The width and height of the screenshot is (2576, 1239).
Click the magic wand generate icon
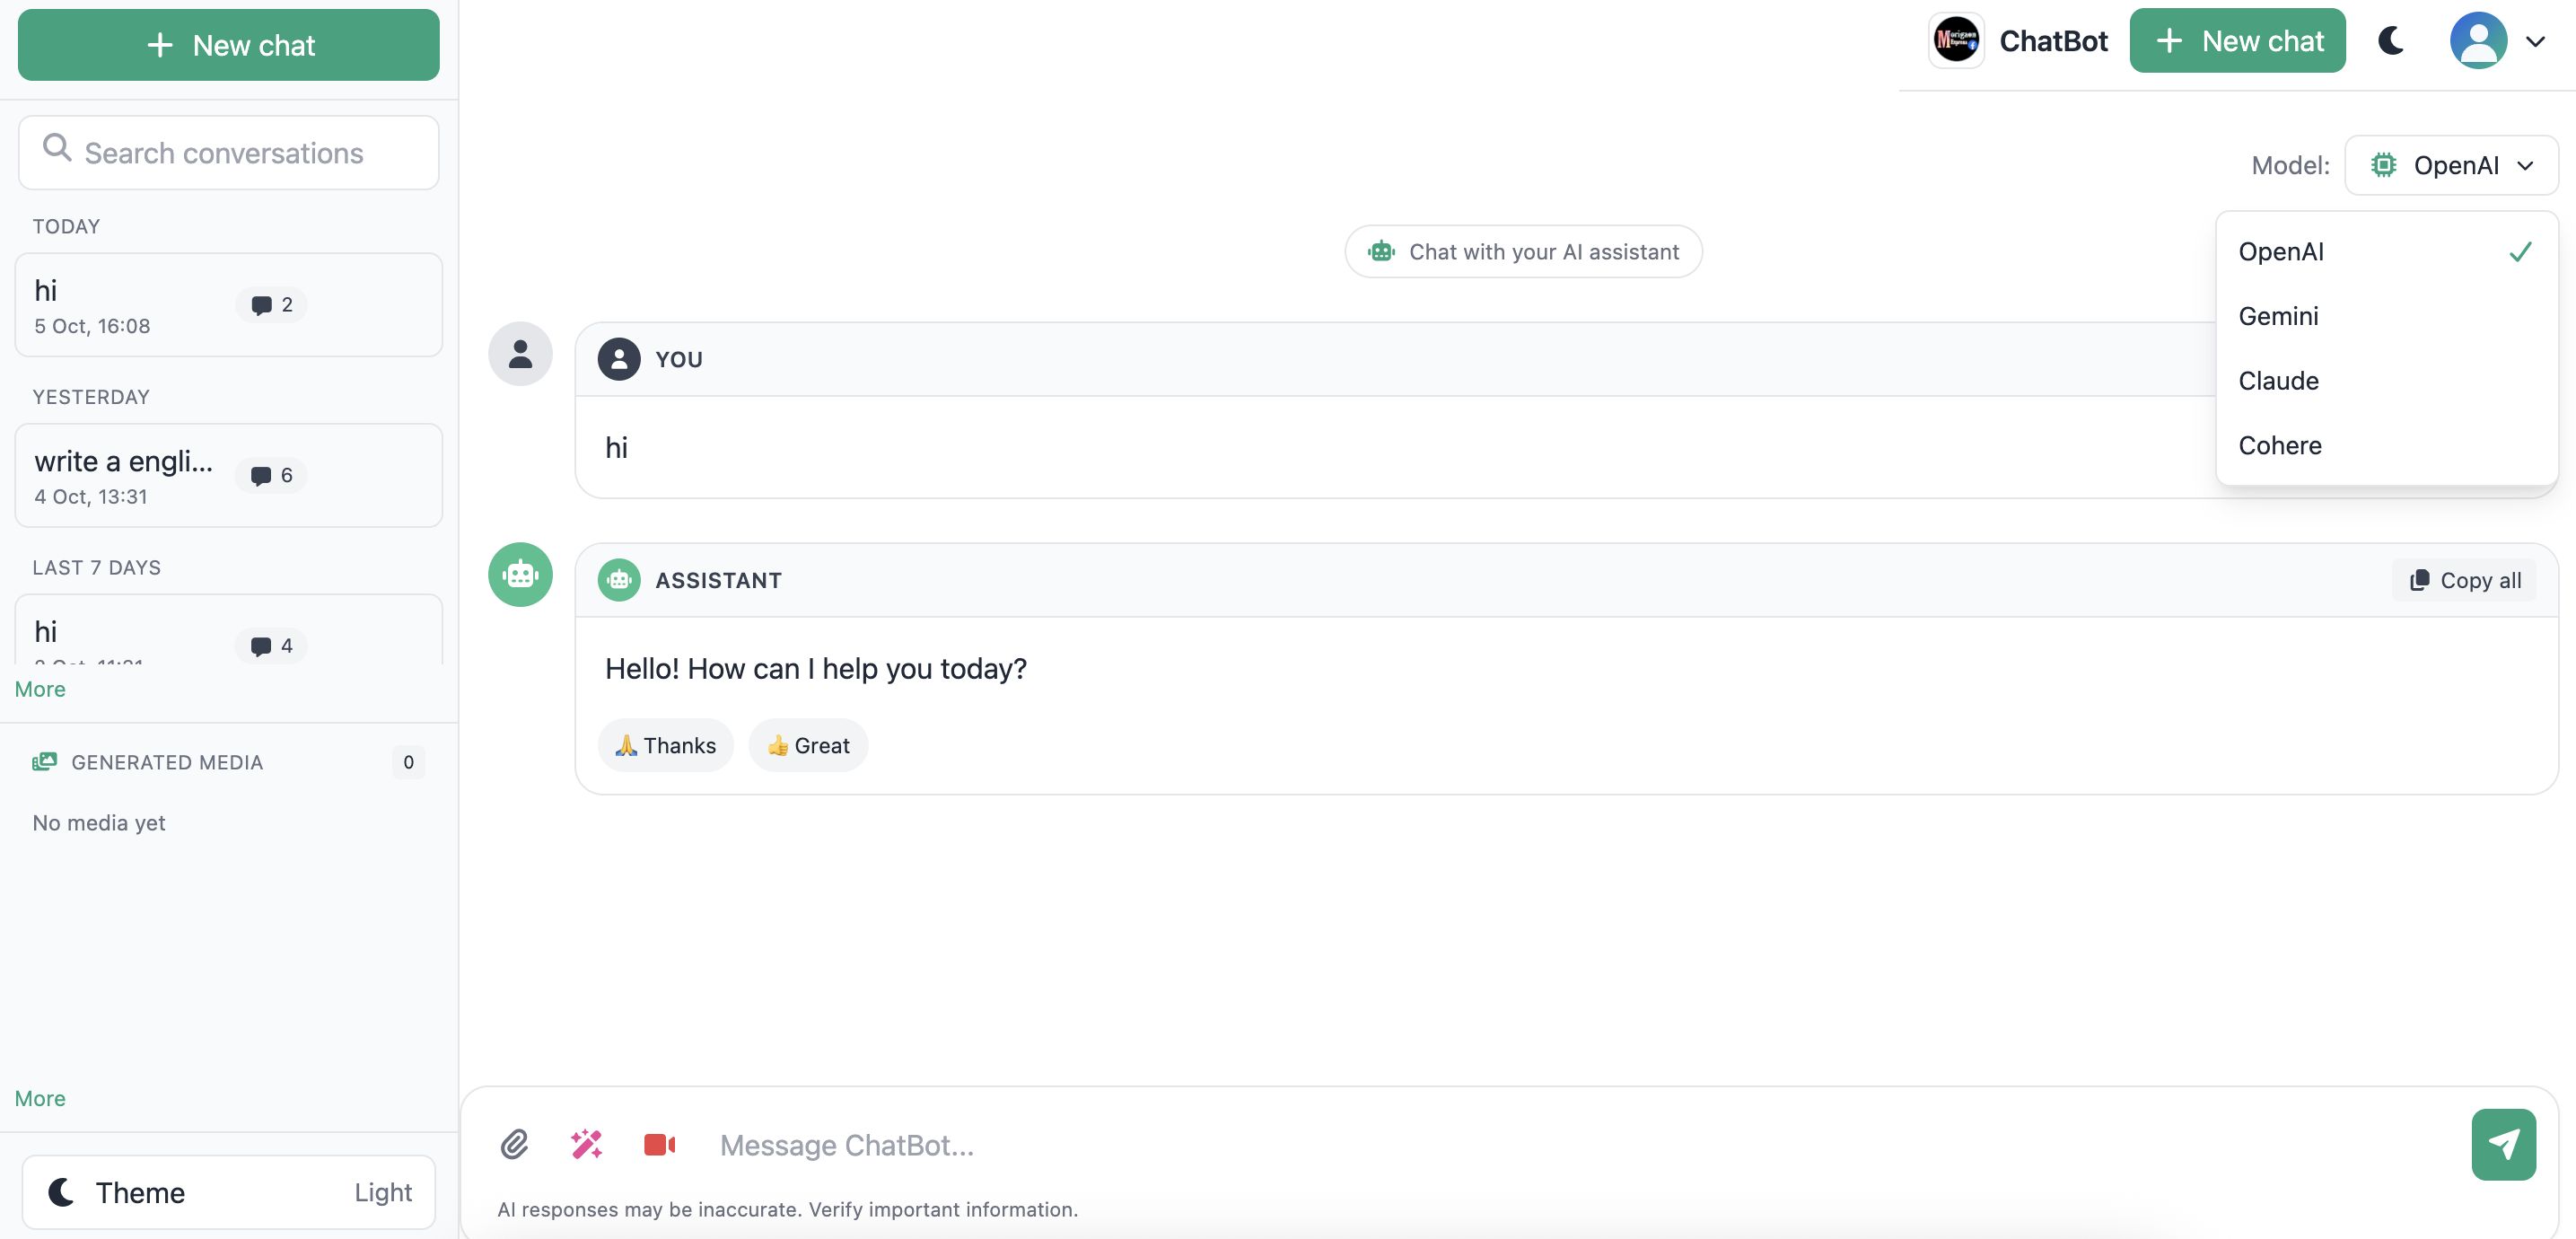(587, 1144)
